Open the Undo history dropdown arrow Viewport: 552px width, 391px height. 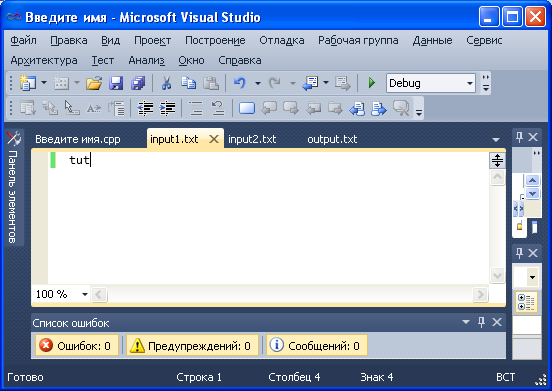pyautogui.click(x=258, y=83)
